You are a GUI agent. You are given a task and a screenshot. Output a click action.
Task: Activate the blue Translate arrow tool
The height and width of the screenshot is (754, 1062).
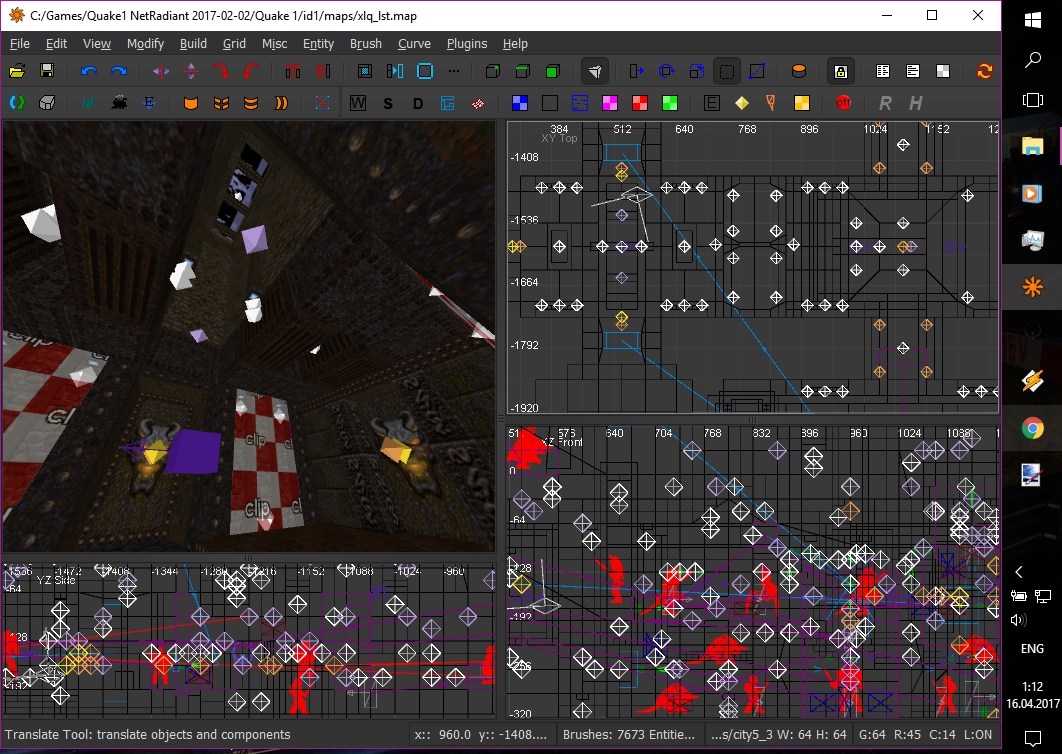(637, 71)
